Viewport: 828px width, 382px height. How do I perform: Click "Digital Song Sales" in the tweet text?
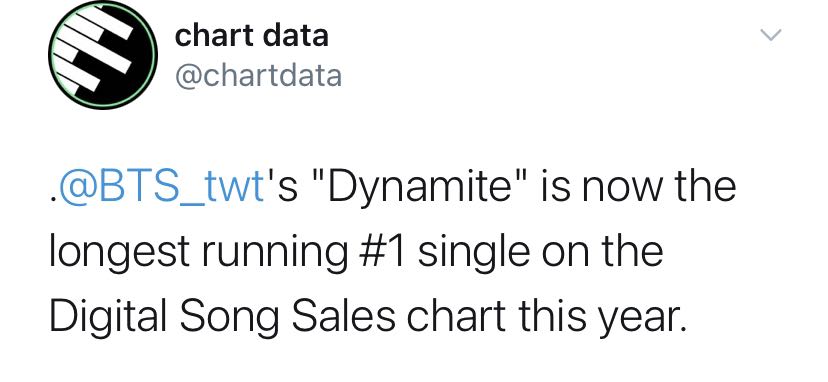point(222,317)
